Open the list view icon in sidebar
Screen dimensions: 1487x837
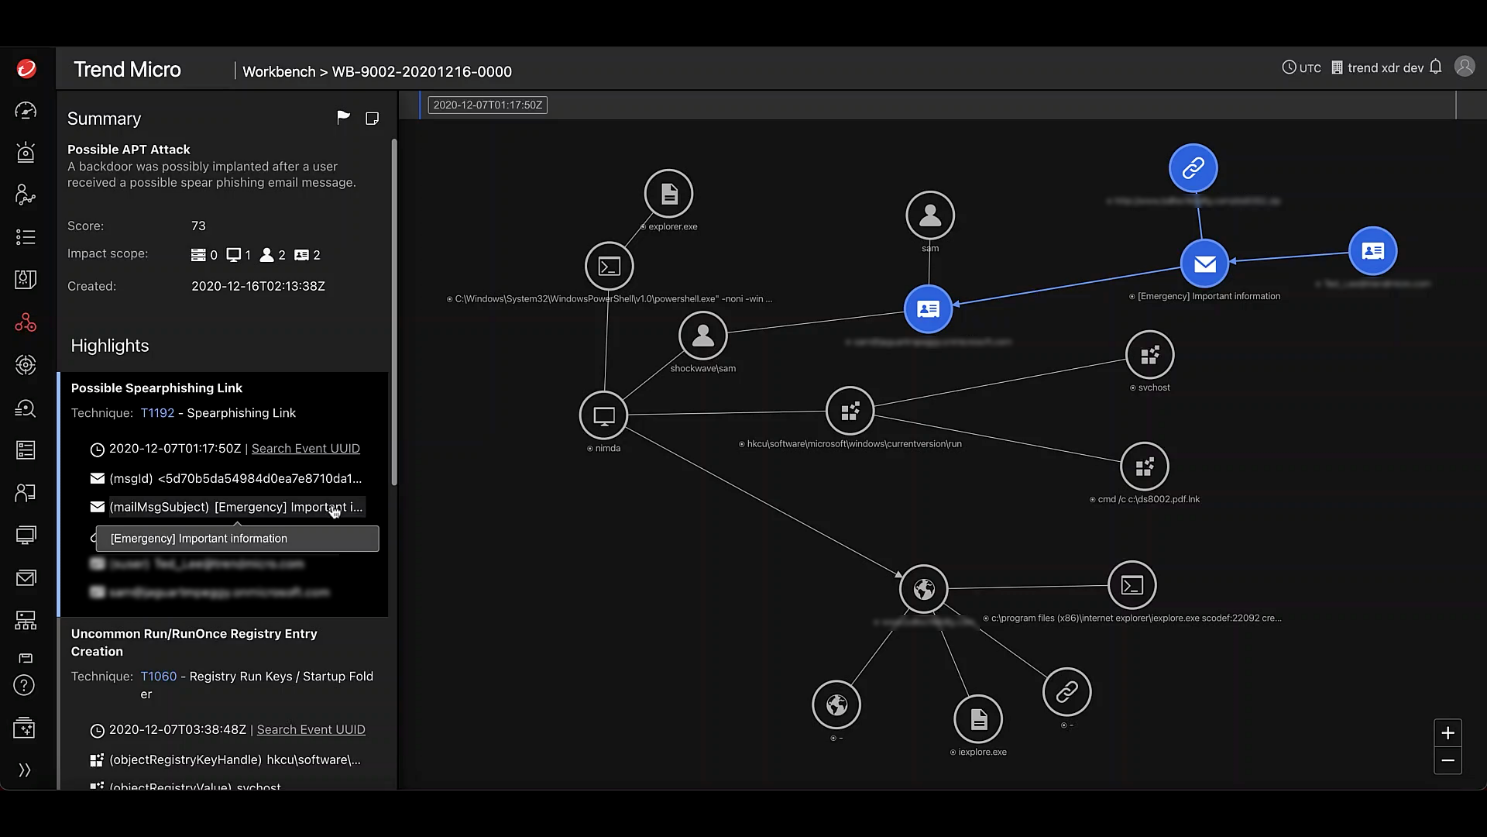tap(26, 237)
